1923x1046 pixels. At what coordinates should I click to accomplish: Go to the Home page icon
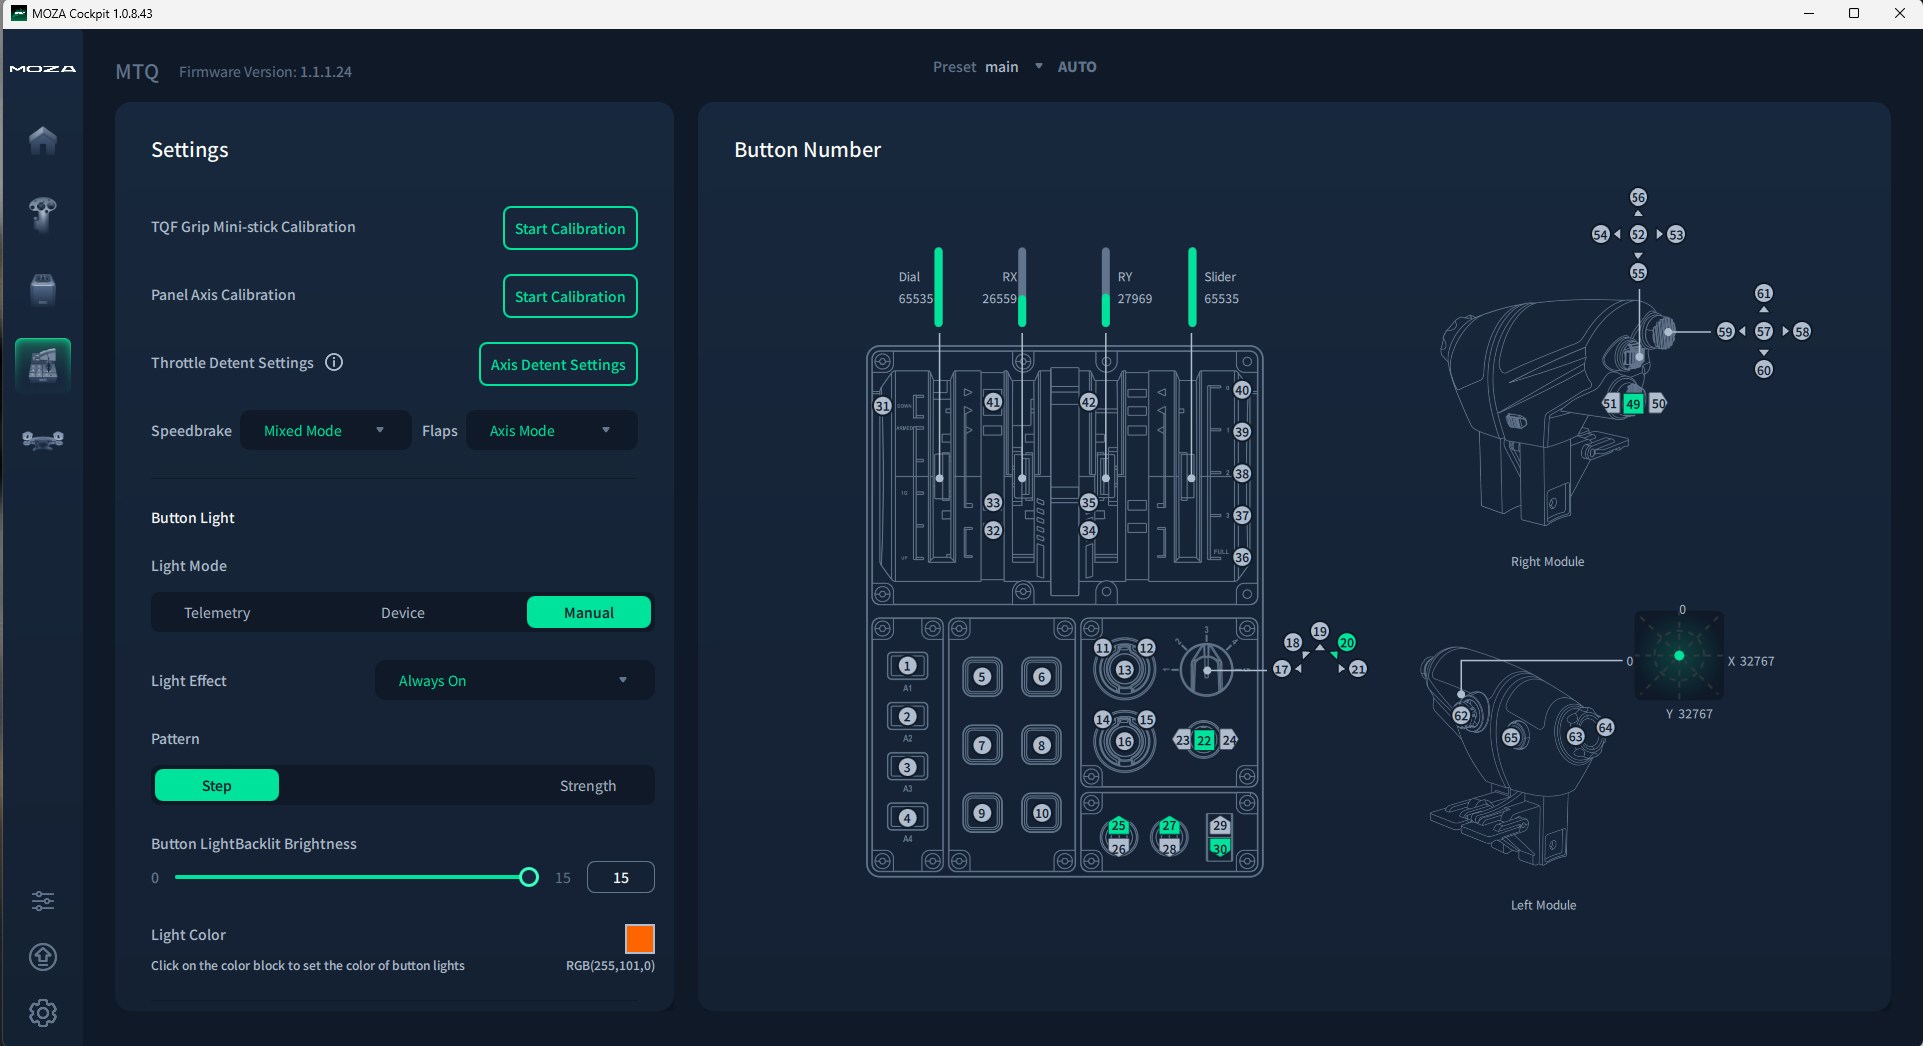pos(42,140)
